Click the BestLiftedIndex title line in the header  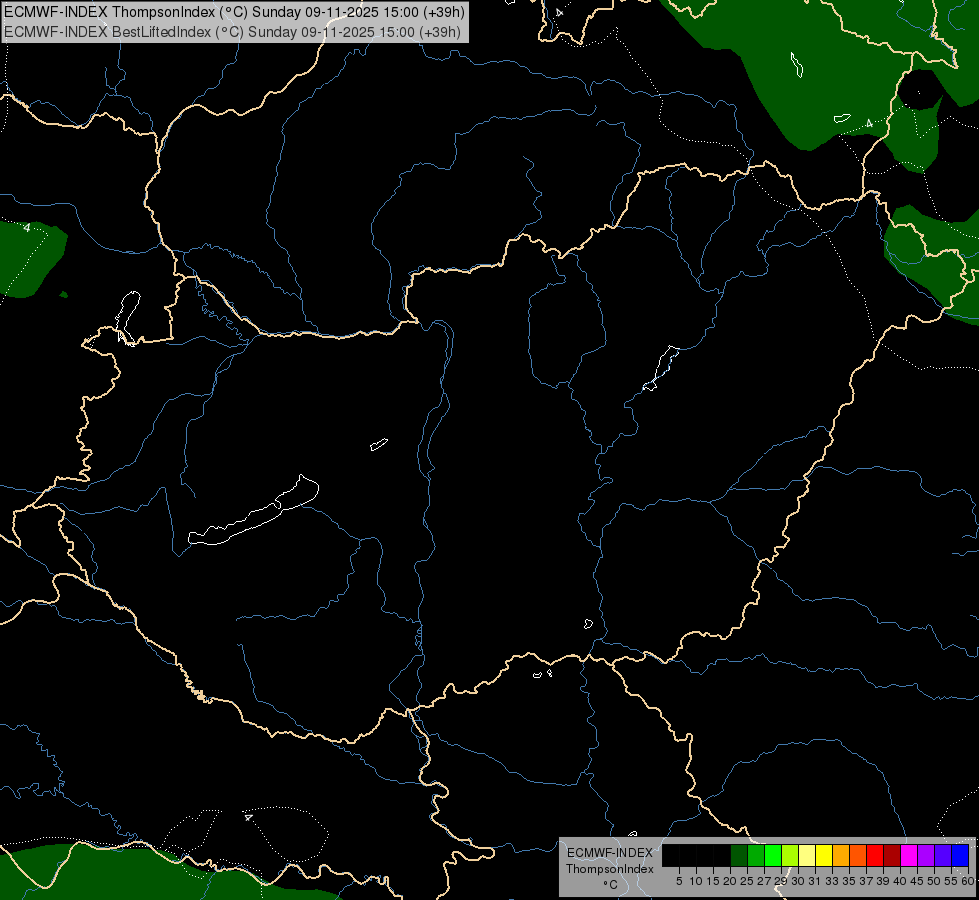pos(232,32)
